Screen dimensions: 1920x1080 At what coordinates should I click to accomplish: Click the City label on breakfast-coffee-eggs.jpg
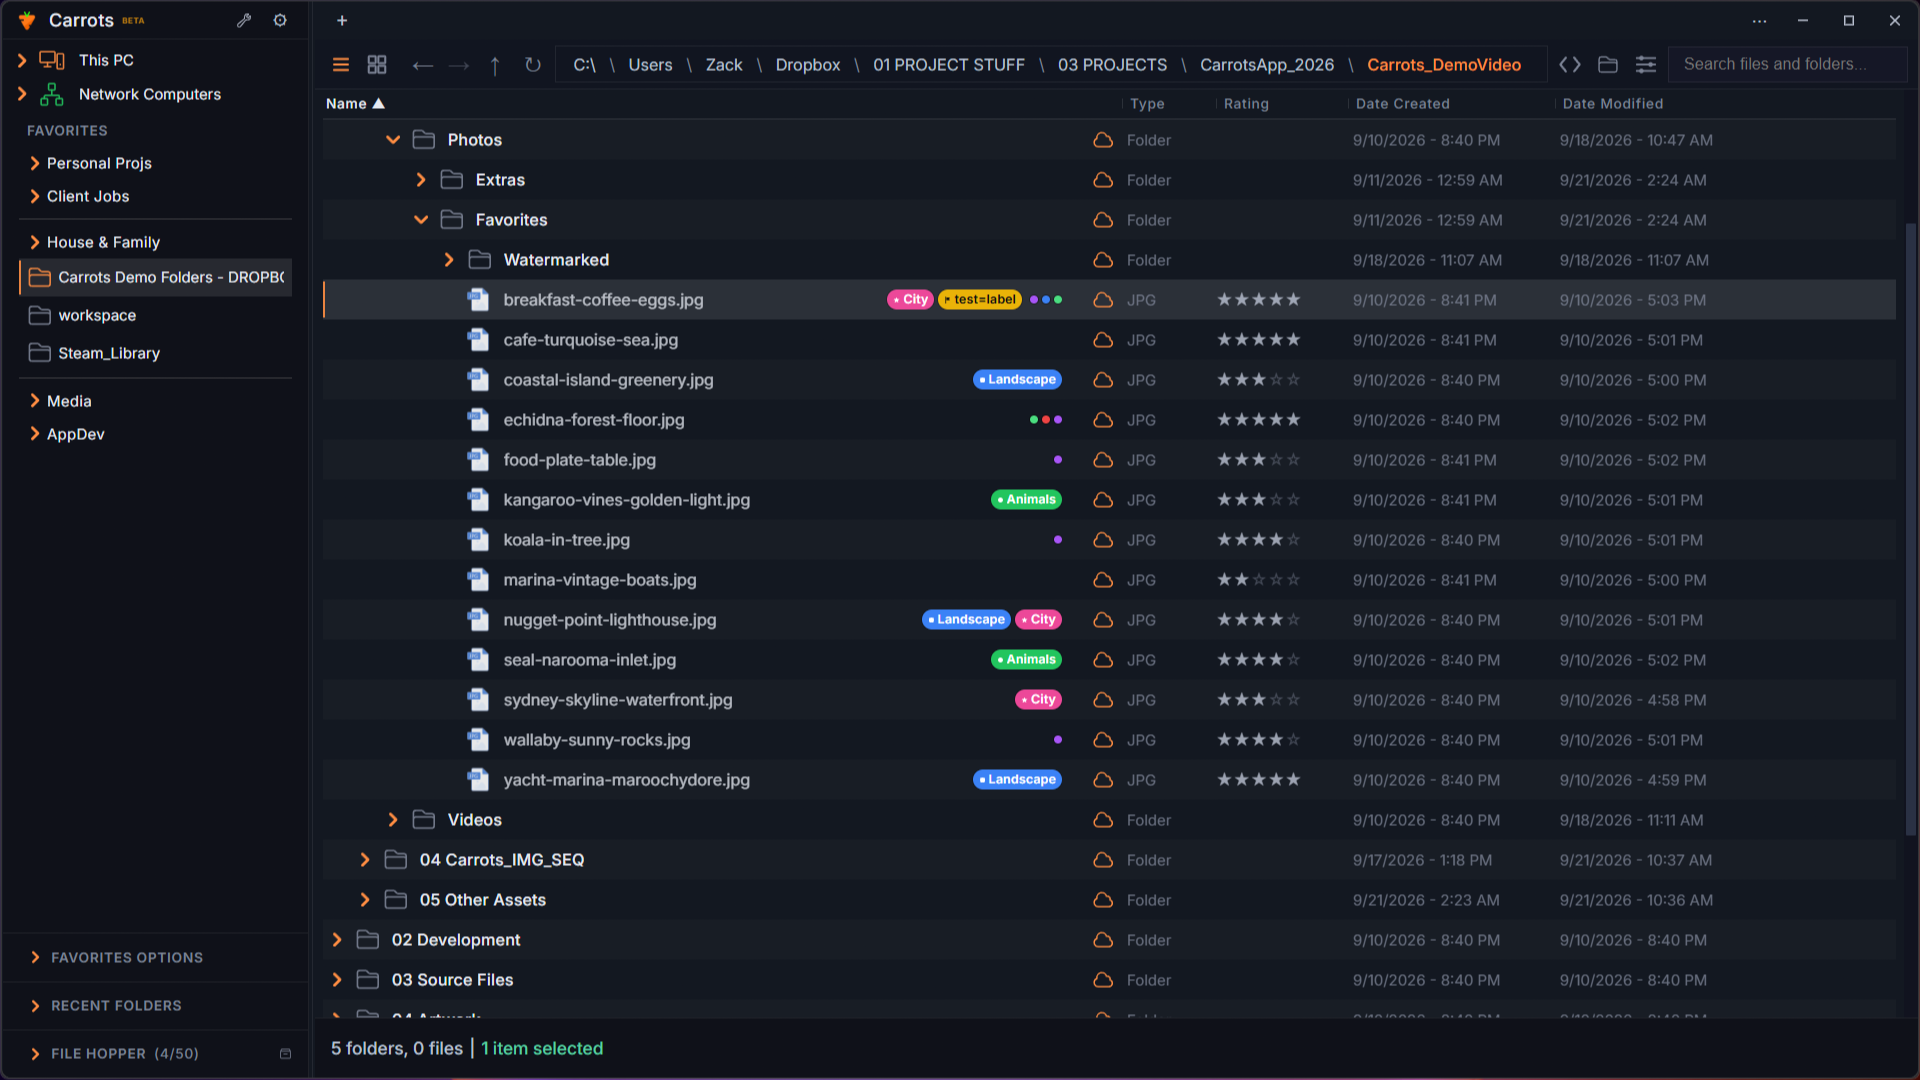pos(910,300)
